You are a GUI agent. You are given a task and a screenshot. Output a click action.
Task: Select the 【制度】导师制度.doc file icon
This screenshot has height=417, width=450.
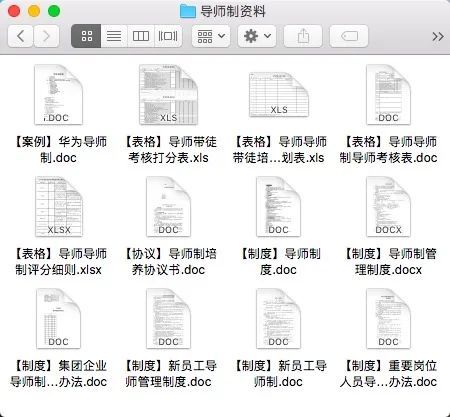(278, 207)
